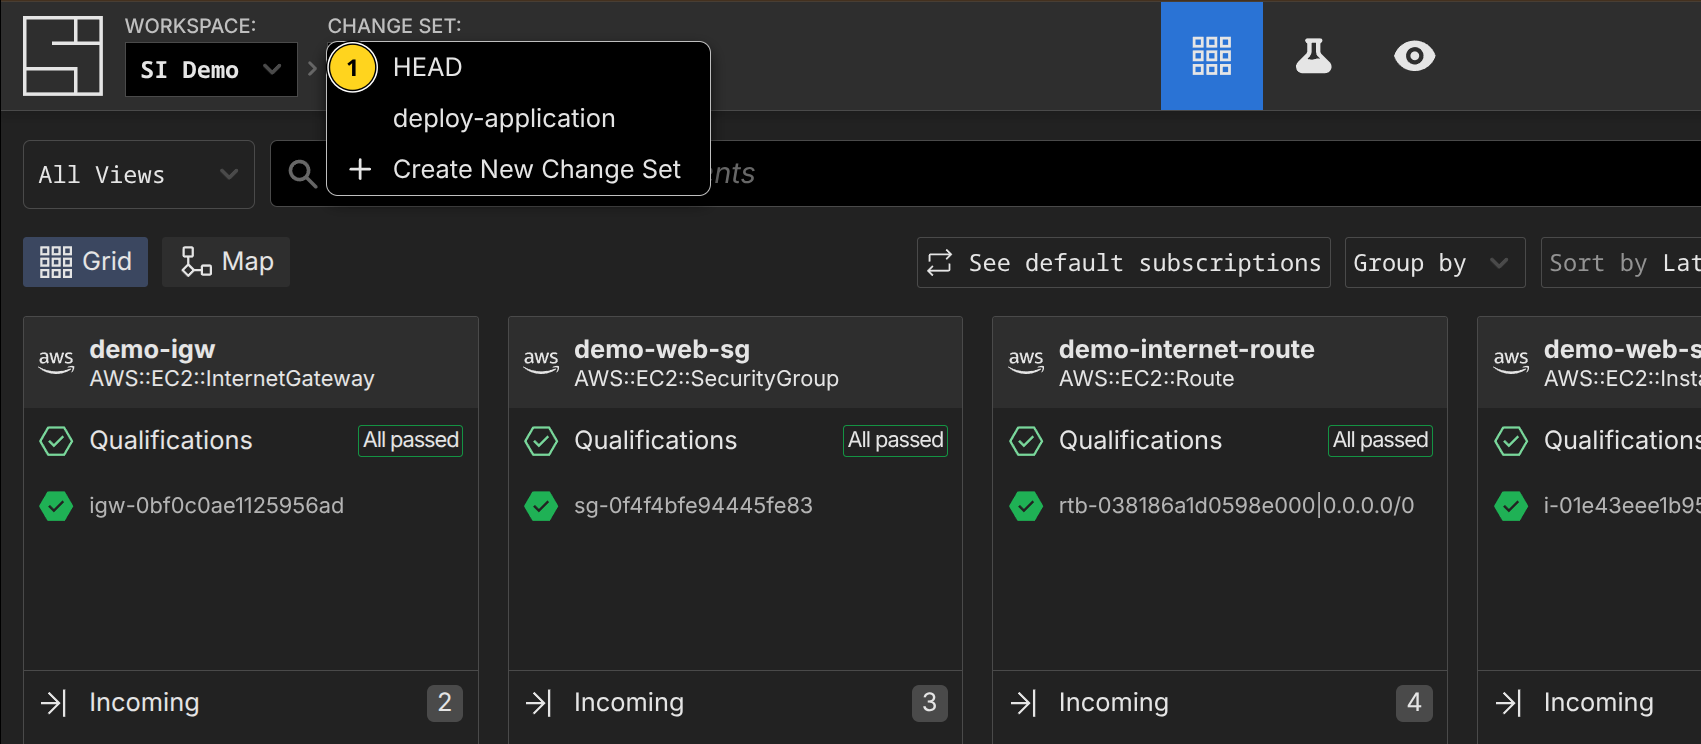
Task: Click the System Initiative logo icon
Action: (x=63, y=56)
